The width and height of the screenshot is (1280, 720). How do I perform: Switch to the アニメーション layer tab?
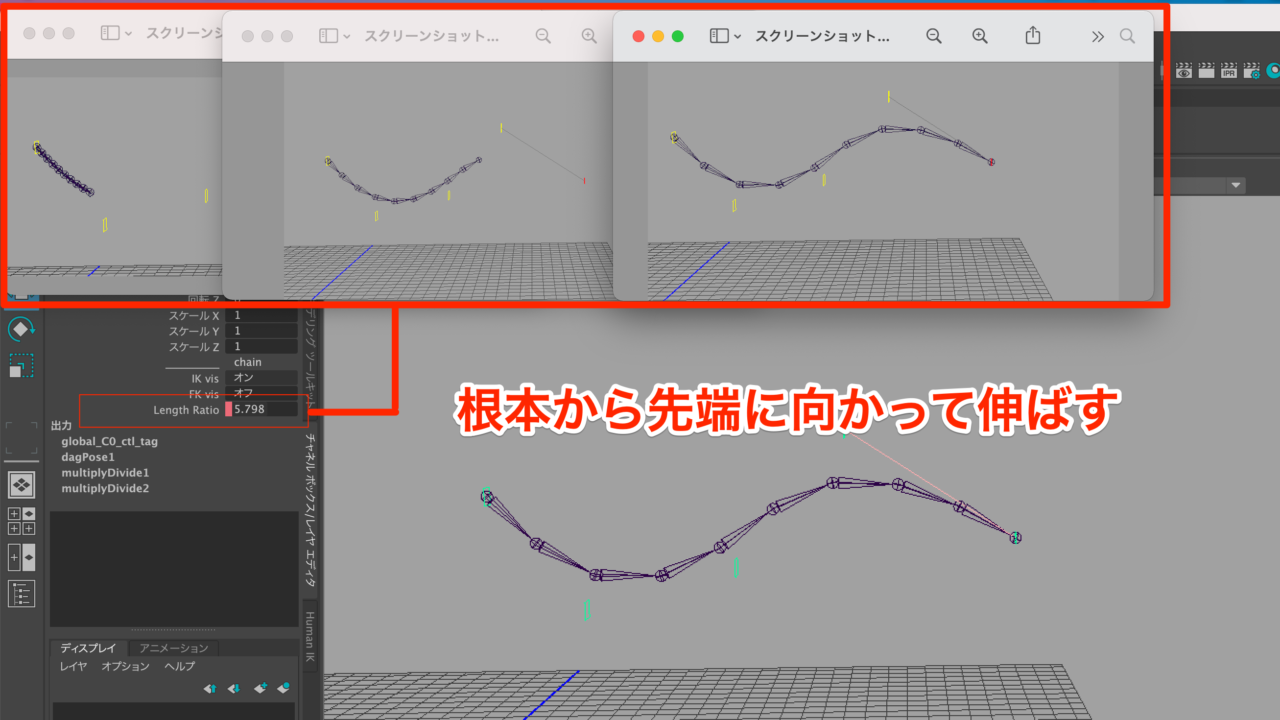[174, 648]
